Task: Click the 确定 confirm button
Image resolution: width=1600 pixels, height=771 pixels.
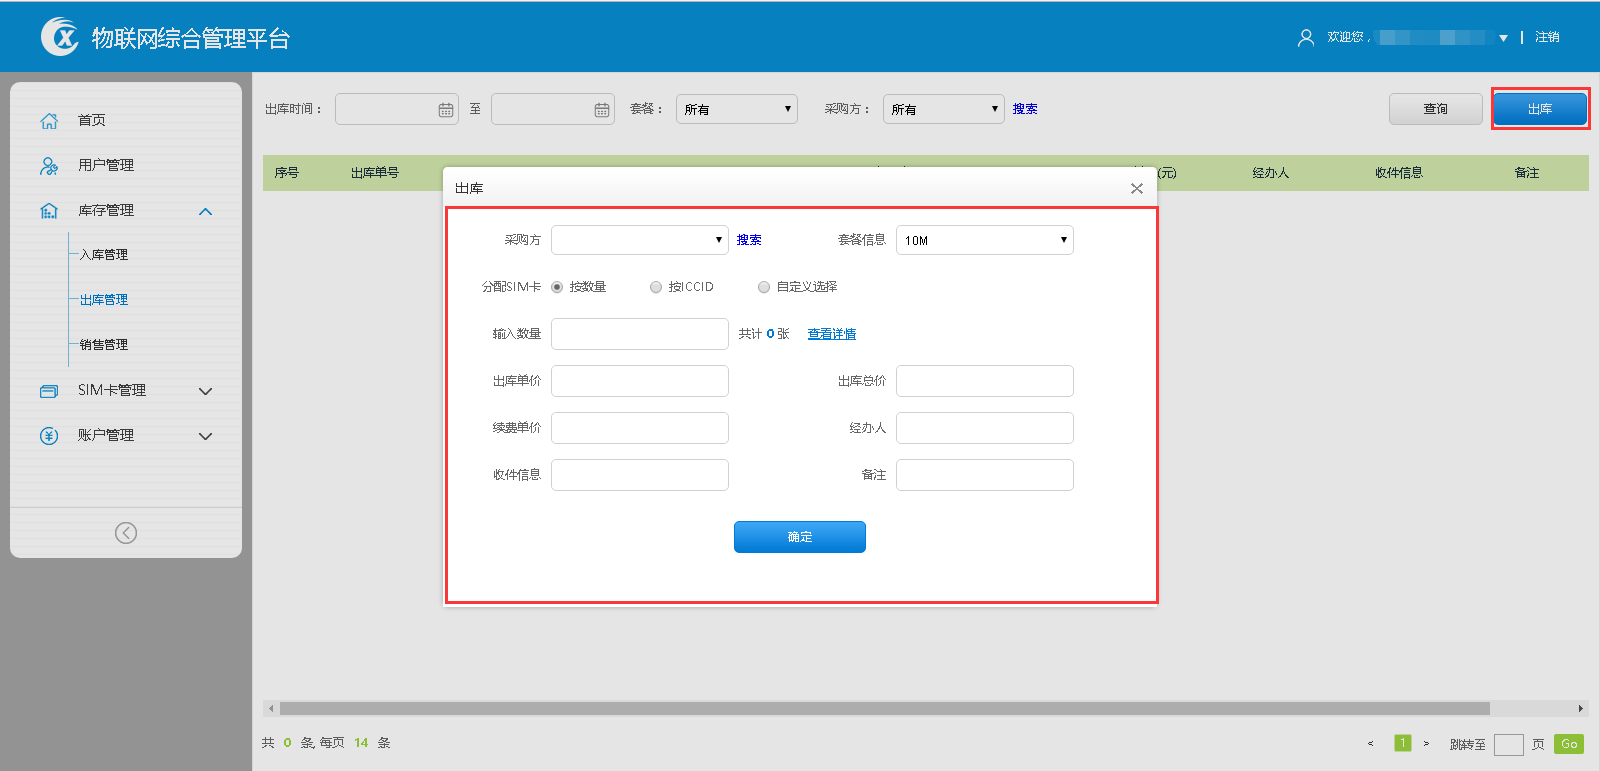Action: coord(799,537)
